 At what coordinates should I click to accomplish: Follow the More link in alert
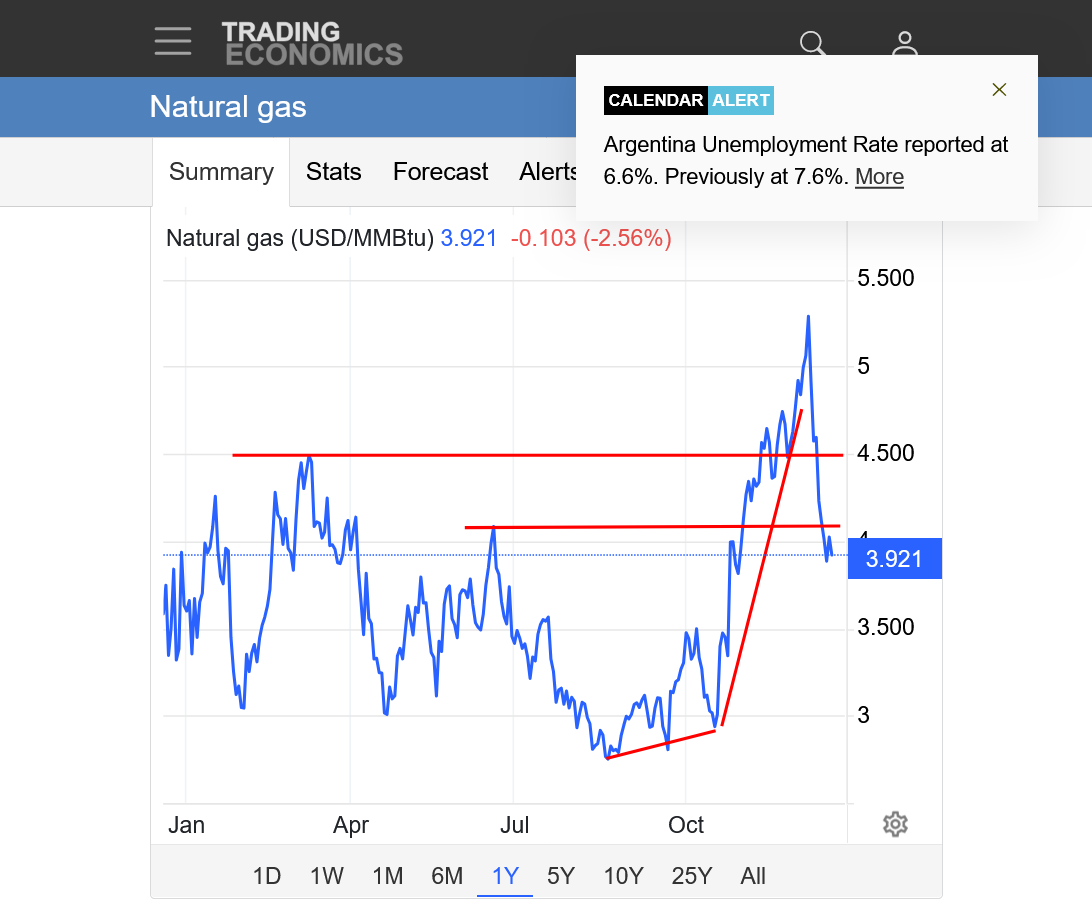tap(879, 177)
